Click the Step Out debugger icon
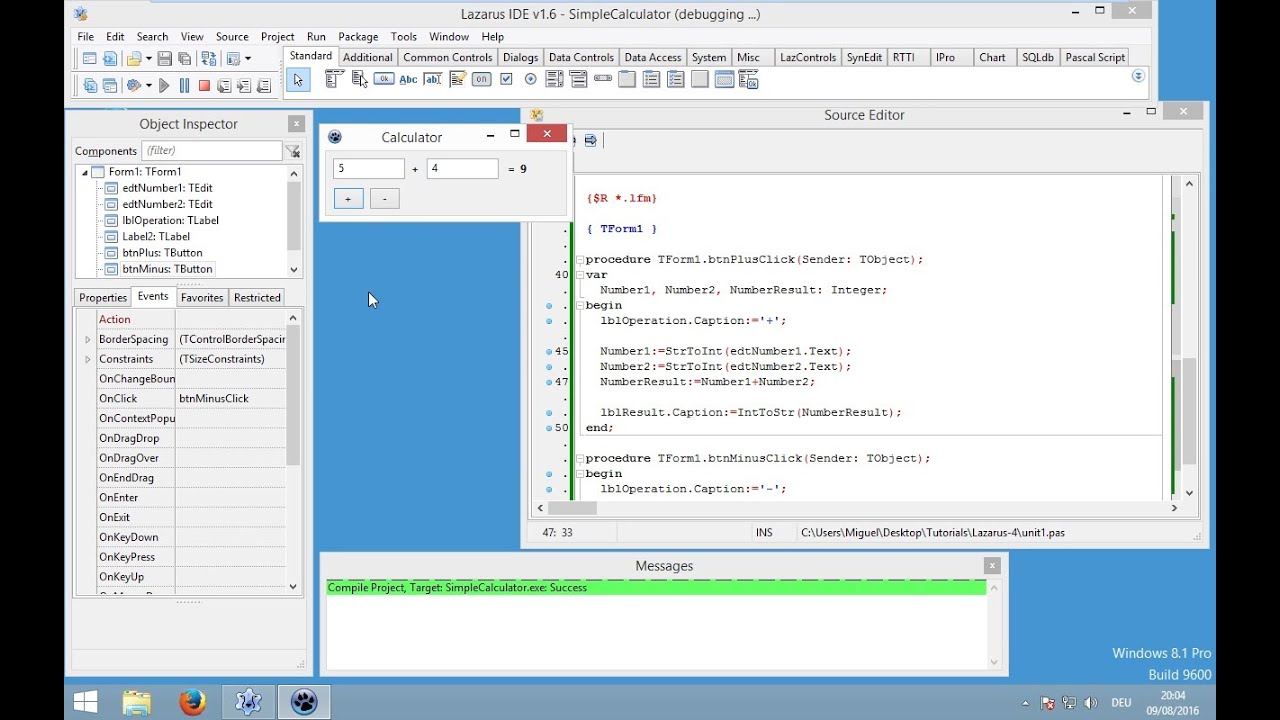Viewport: 1280px width, 720px height. pos(264,86)
